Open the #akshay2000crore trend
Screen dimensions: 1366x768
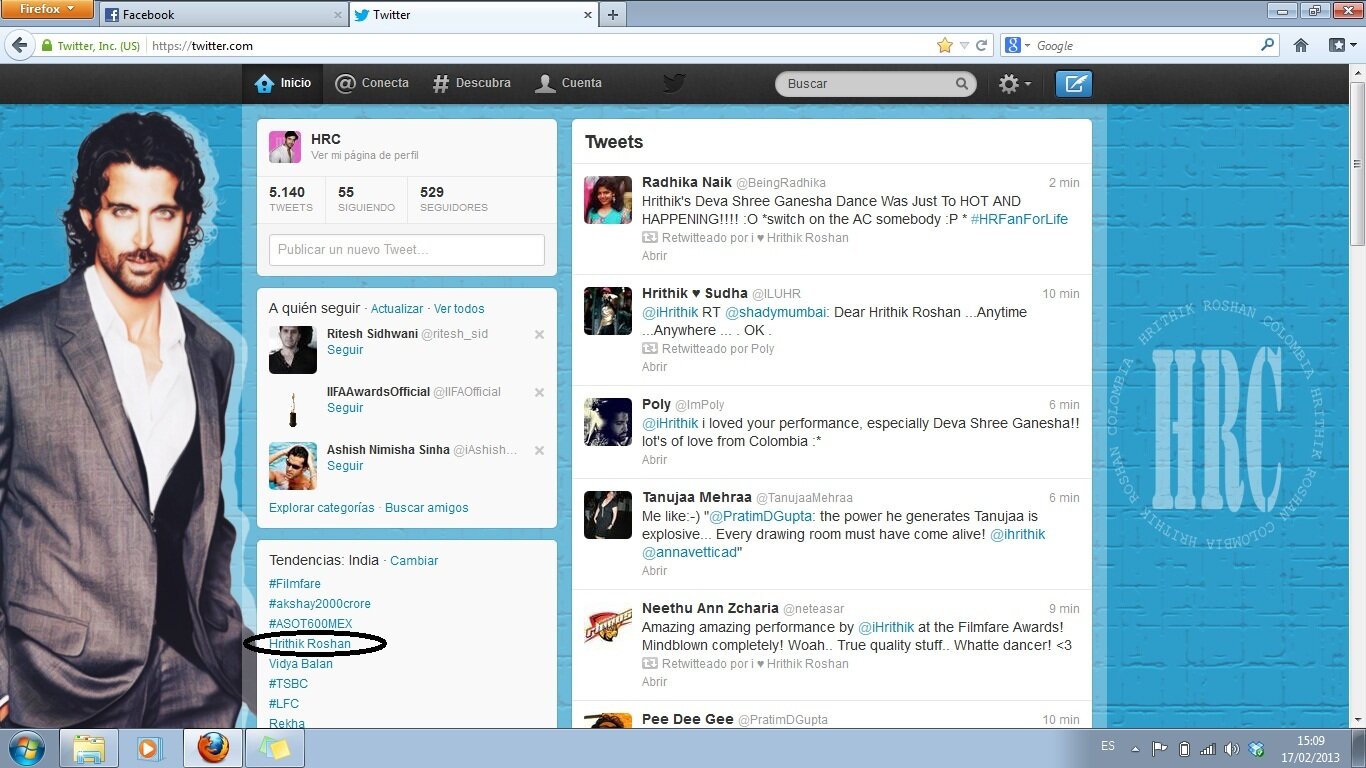(x=320, y=604)
